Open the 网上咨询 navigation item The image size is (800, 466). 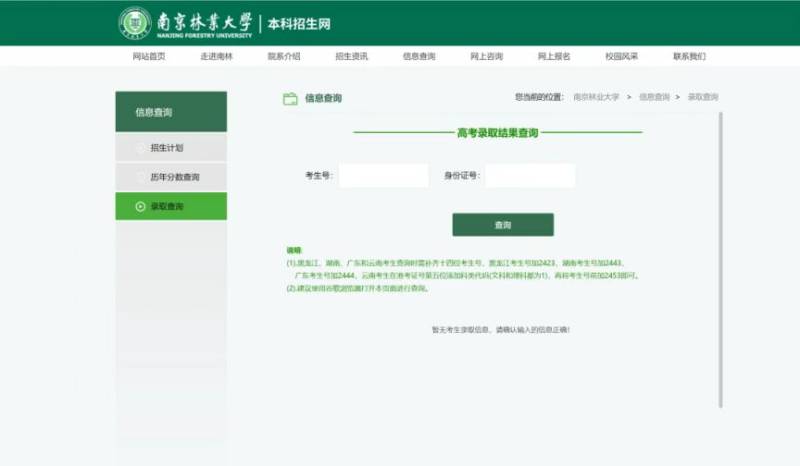tap(486, 57)
